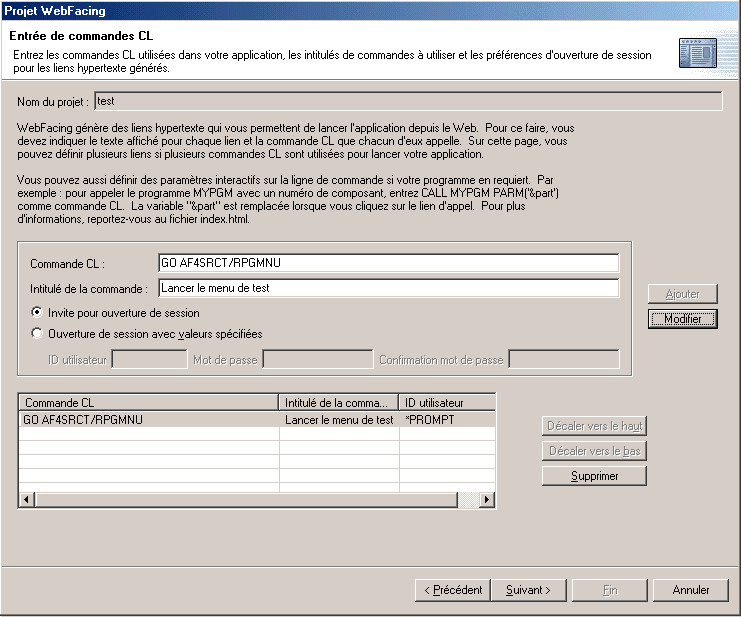This screenshot has height=617, width=741.
Task: Advance with the Suivant button
Action: tap(528, 590)
